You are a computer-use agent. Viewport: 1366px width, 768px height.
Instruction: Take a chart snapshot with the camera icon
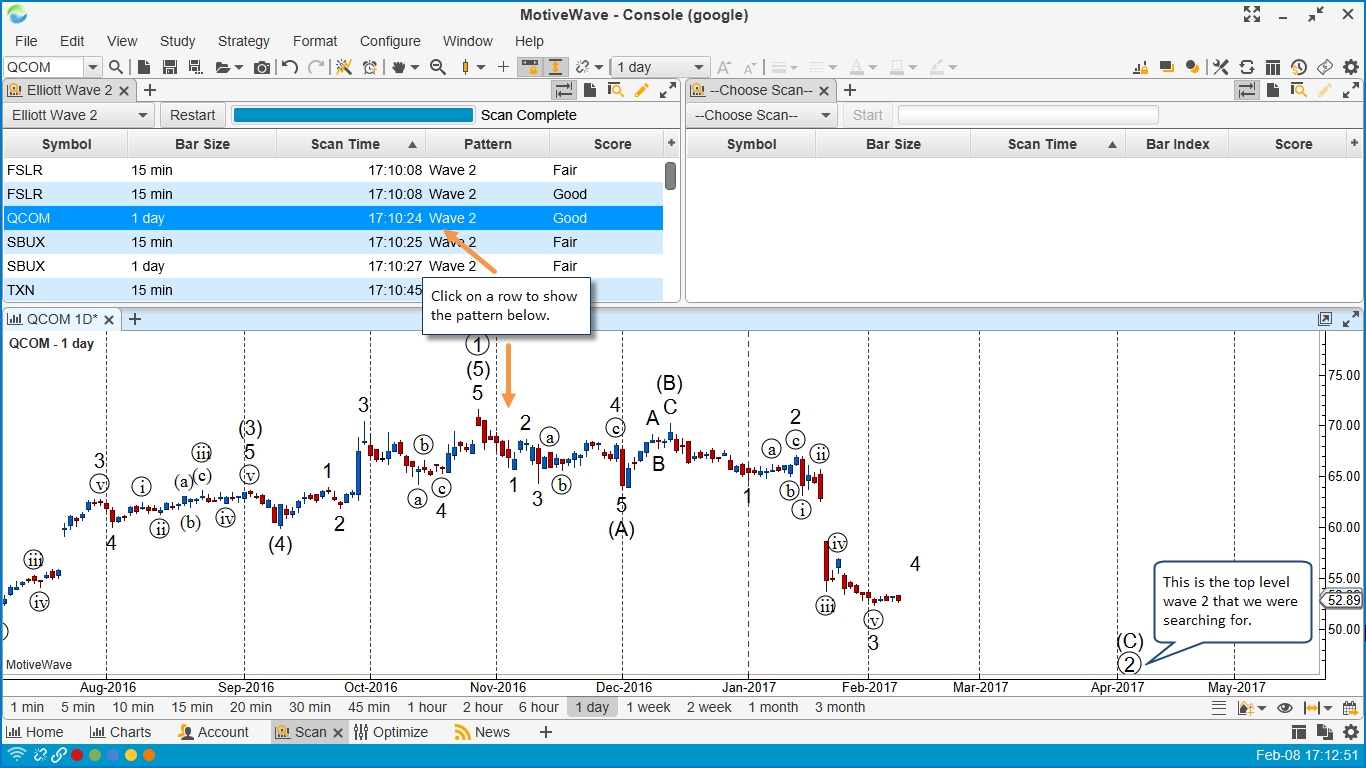(262, 67)
